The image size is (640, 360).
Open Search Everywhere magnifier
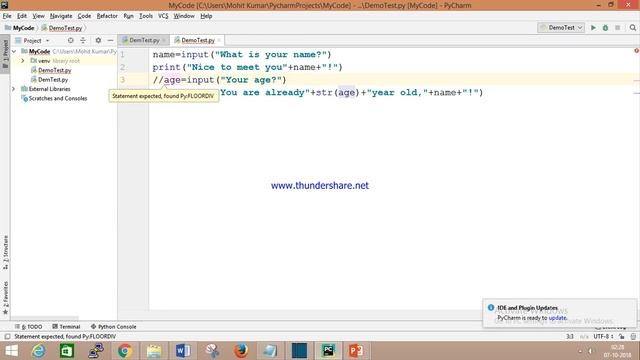click(633, 28)
